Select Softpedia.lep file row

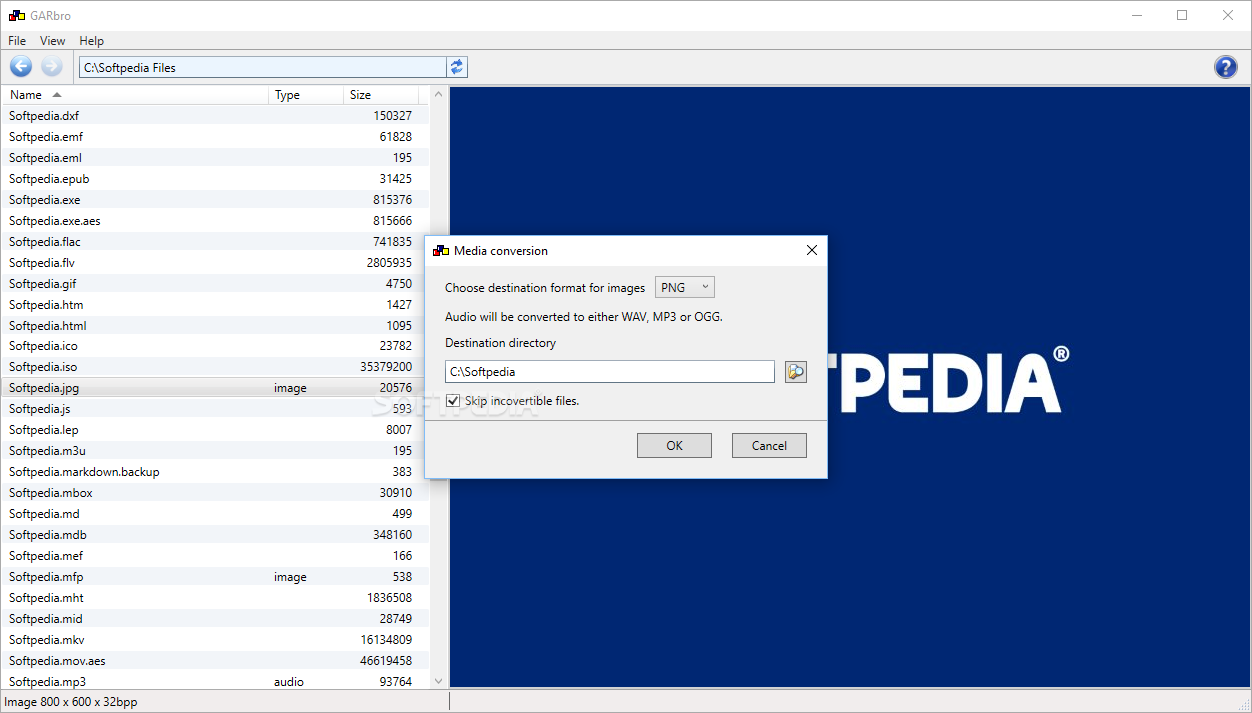point(215,430)
